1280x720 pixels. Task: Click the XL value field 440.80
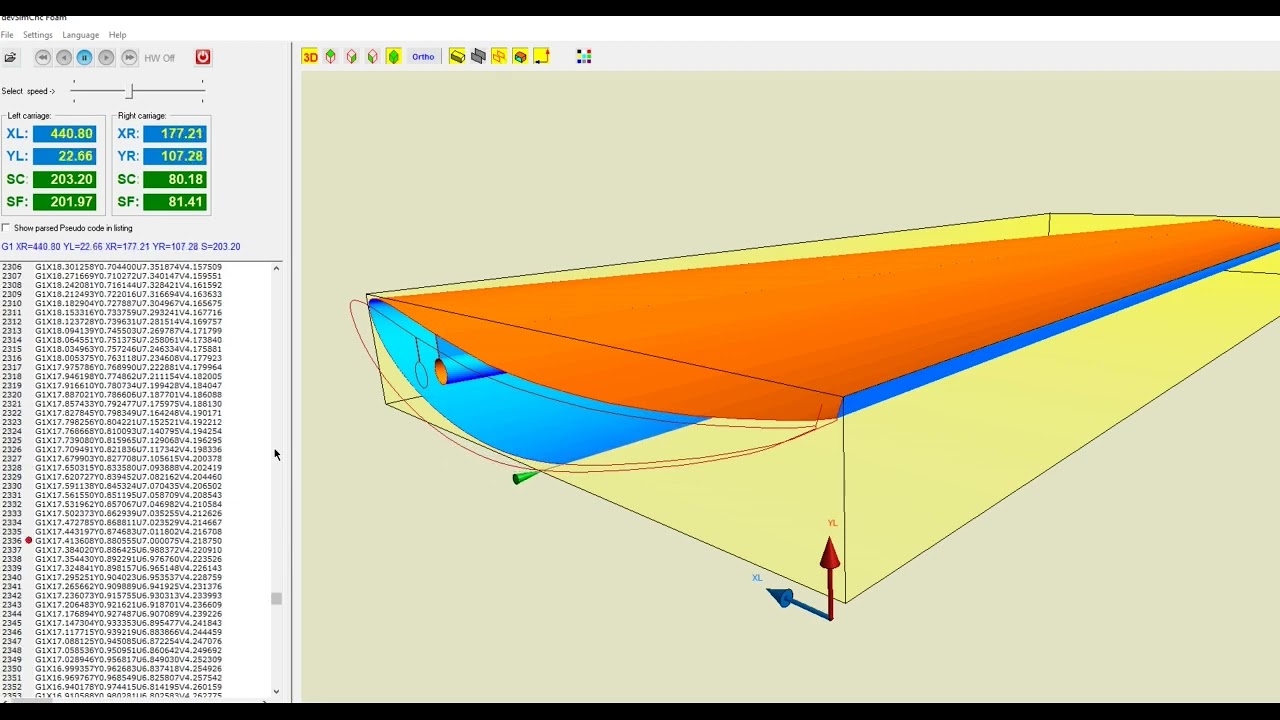tap(65, 134)
